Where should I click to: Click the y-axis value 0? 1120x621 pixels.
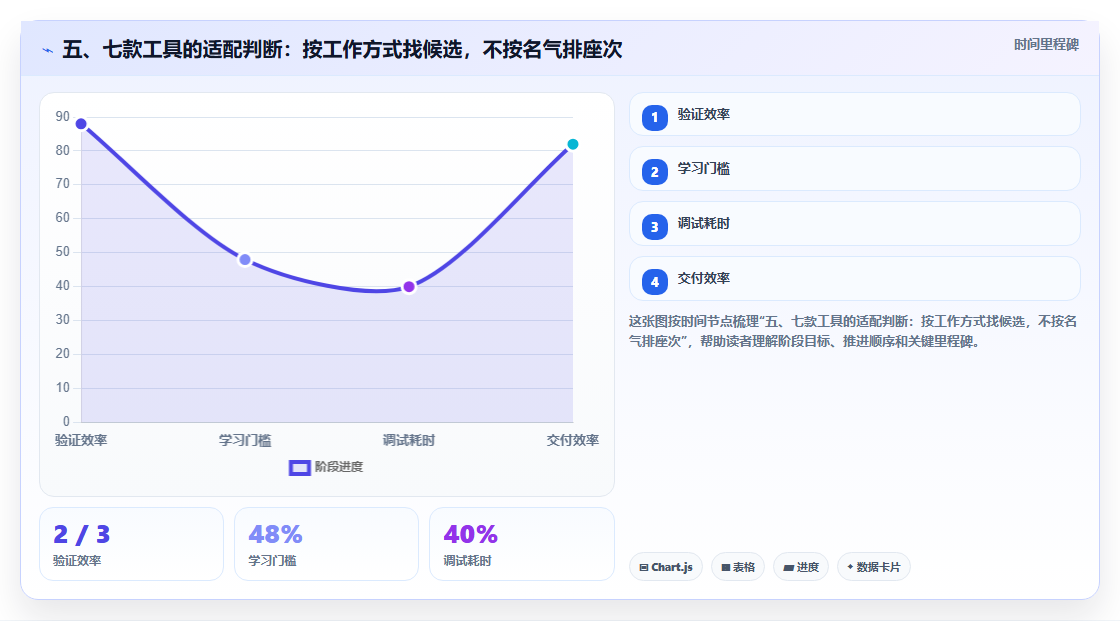coord(66,422)
